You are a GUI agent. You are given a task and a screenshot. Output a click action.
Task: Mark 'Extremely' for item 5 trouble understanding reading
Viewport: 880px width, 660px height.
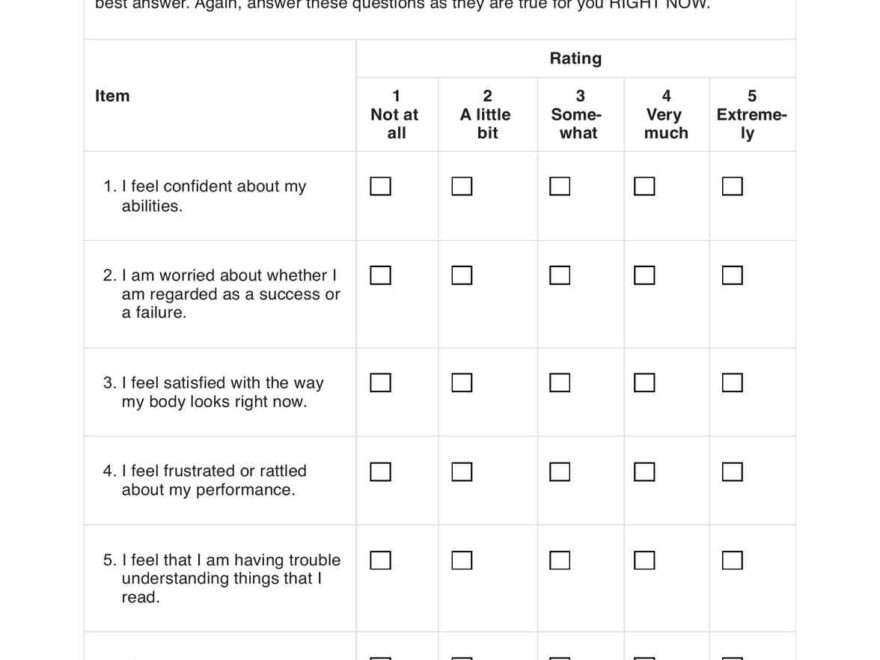732,560
